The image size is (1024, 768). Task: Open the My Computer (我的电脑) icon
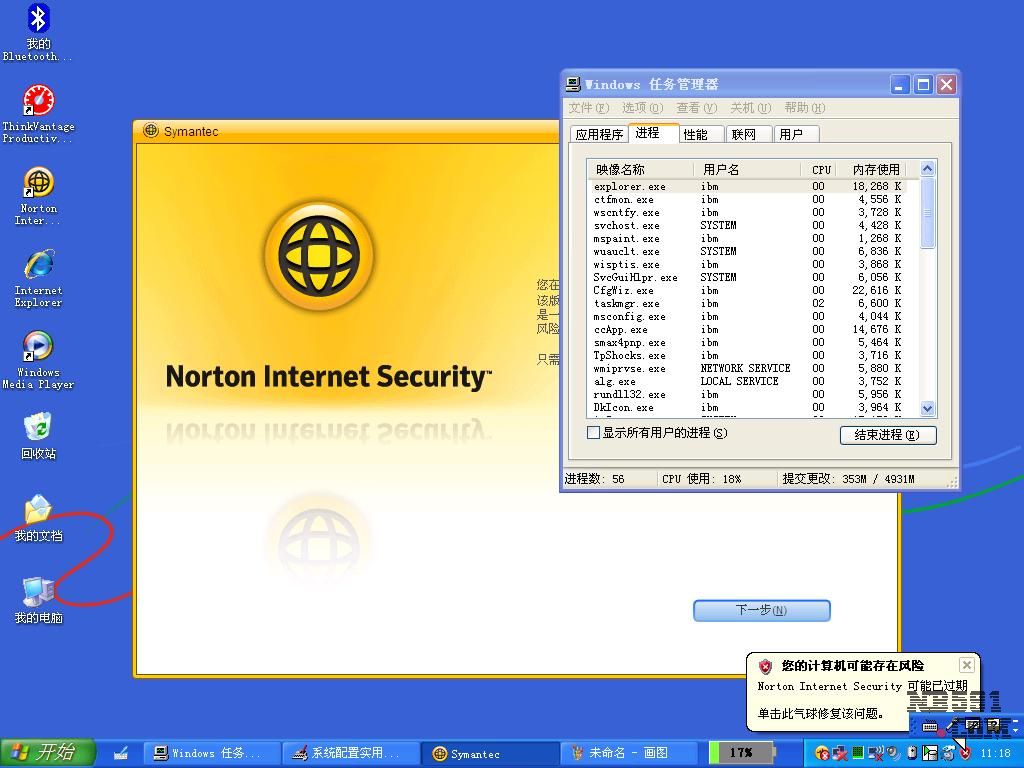click(x=38, y=592)
